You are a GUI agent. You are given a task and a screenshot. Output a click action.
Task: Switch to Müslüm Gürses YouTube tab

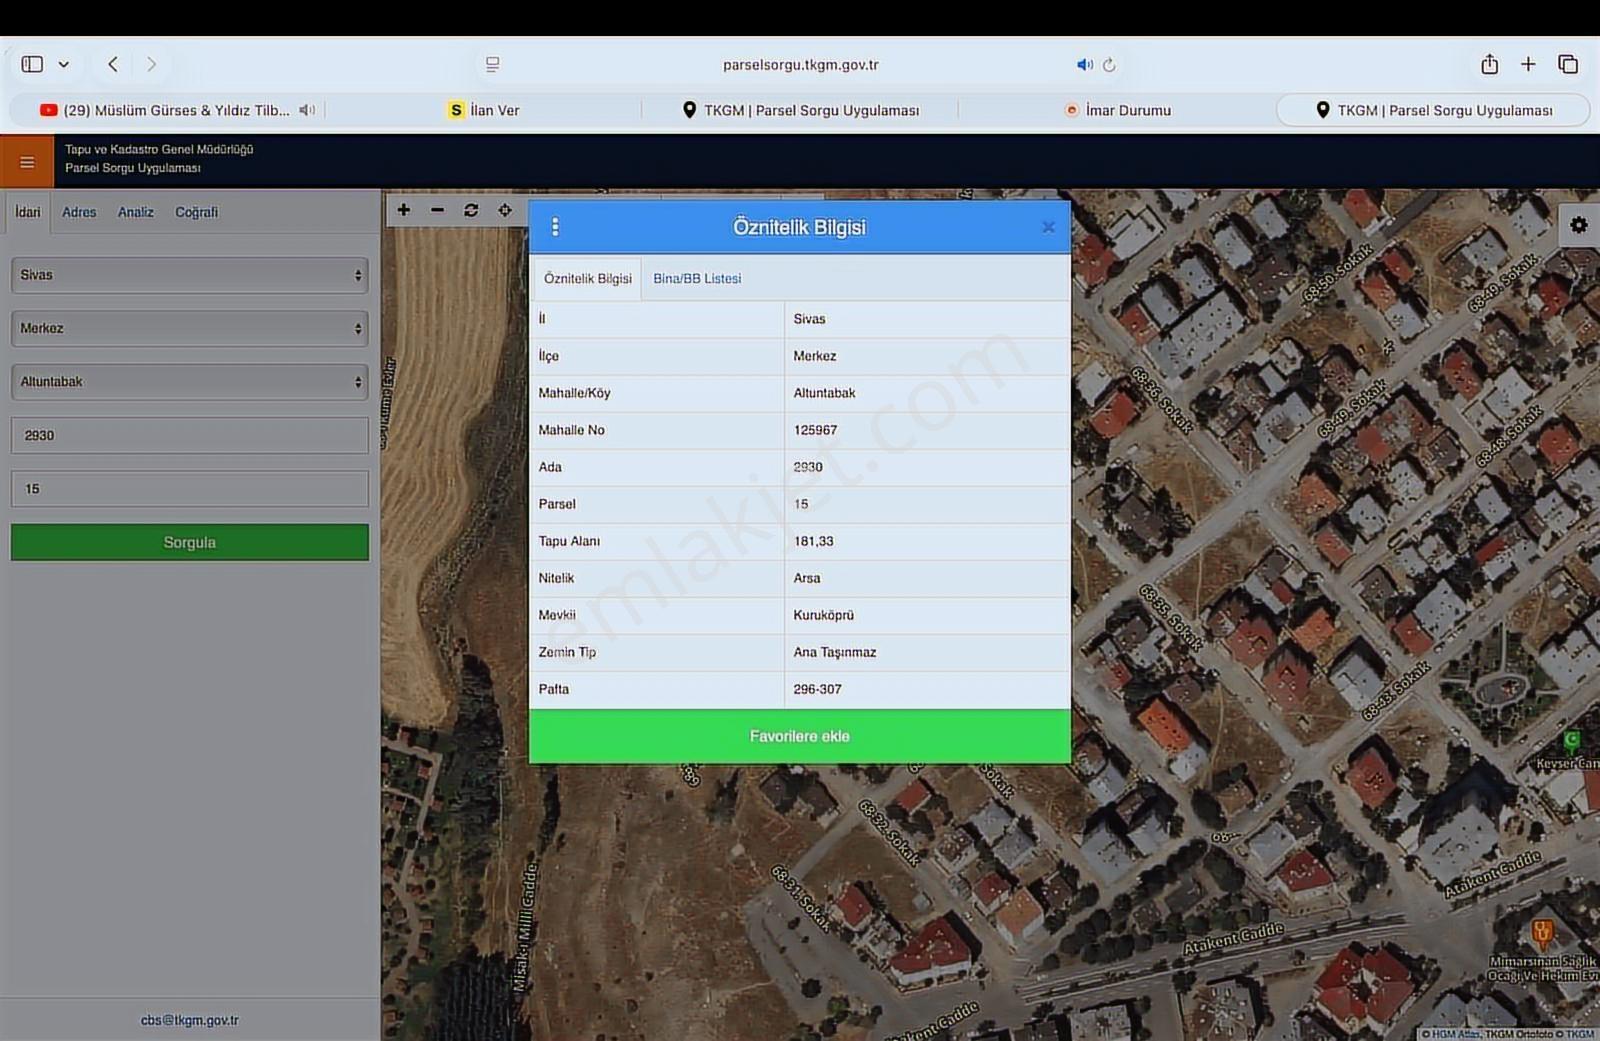[x=165, y=110]
